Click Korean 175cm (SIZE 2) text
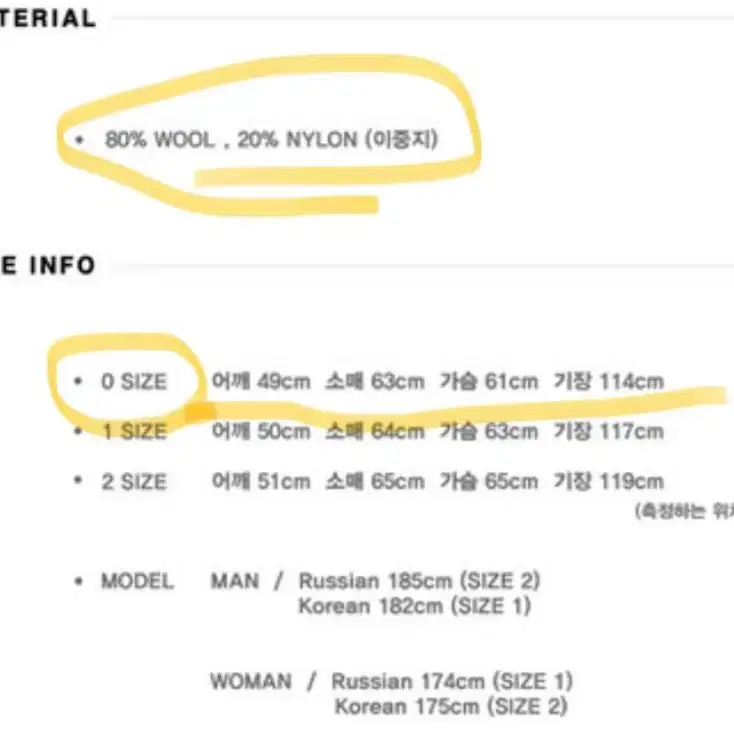 pyautogui.click(x=451, y=706)
